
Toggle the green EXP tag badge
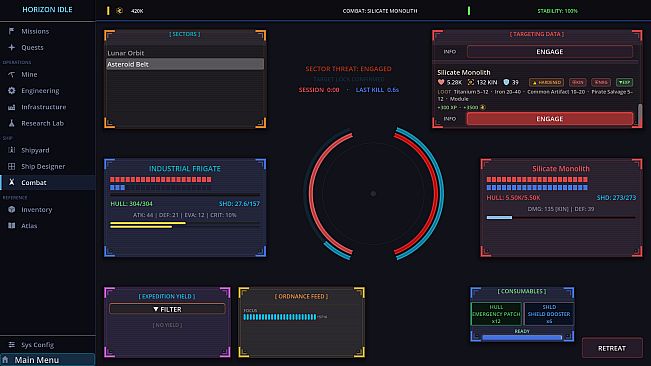tap(624, 82)
